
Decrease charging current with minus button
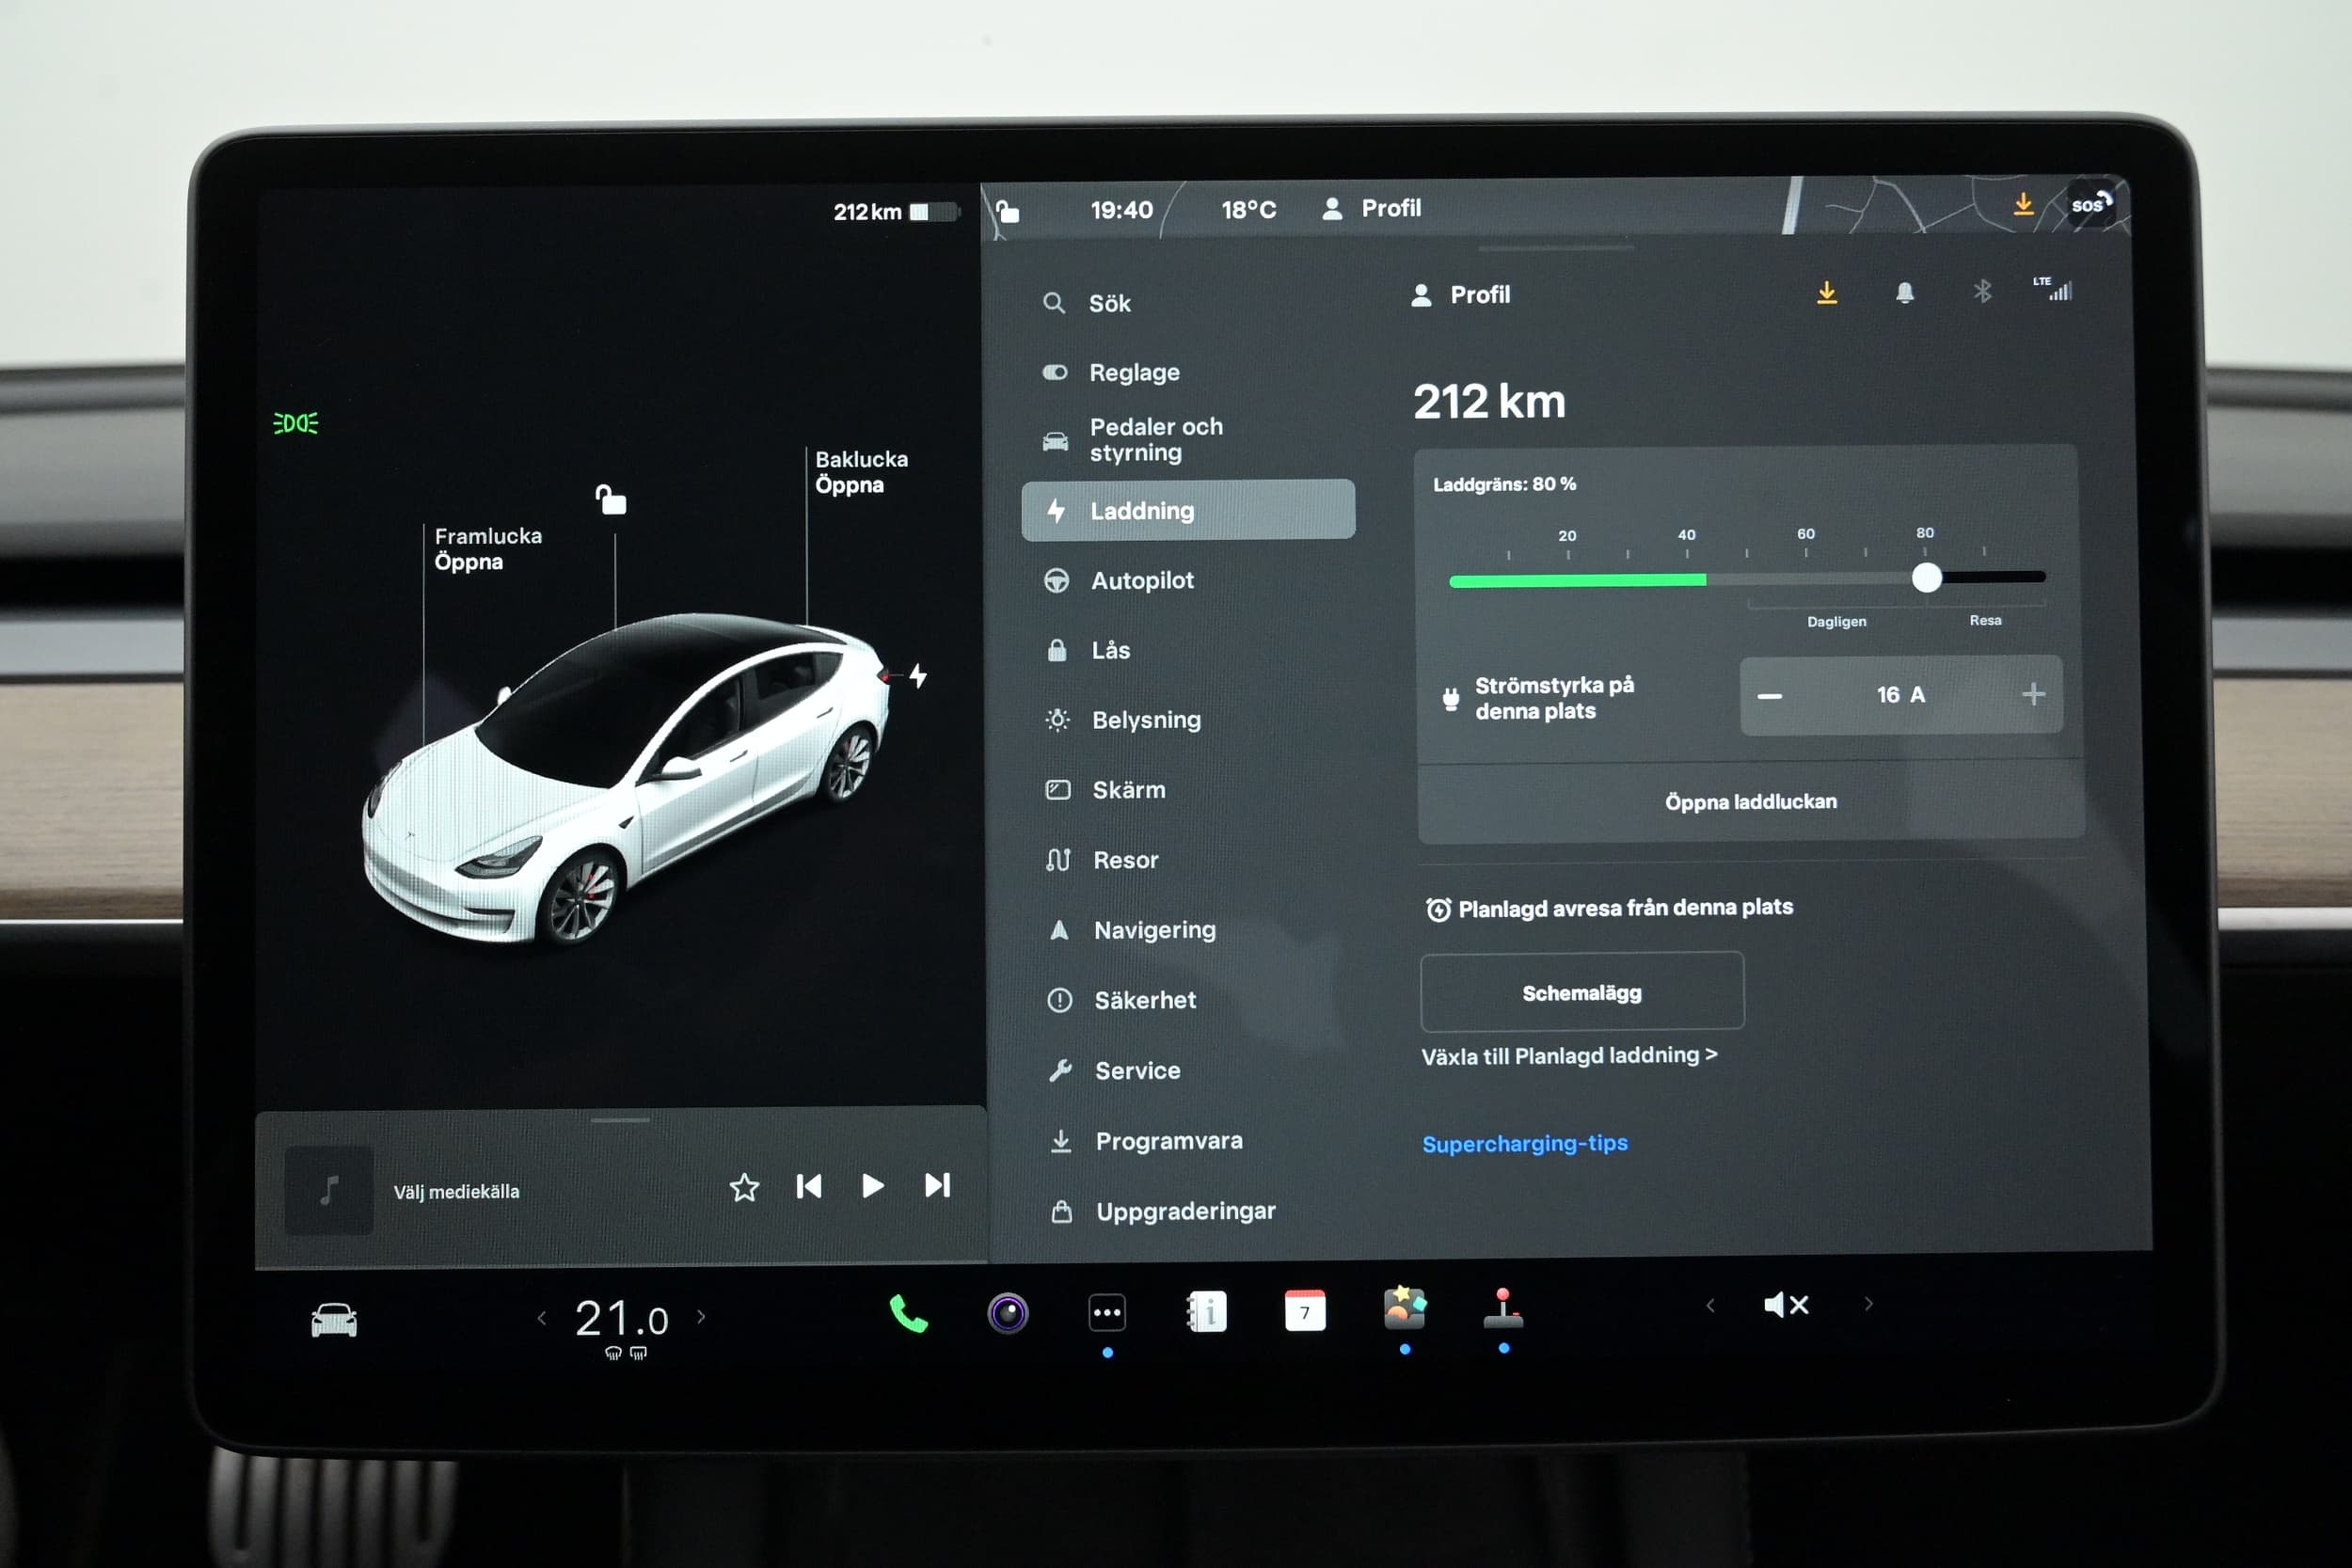click(1770, 696)
